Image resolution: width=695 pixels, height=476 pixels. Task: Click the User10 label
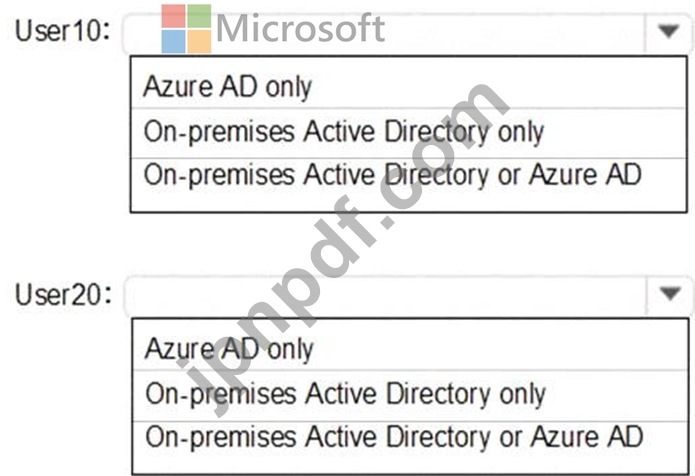[x=62, y=31]
